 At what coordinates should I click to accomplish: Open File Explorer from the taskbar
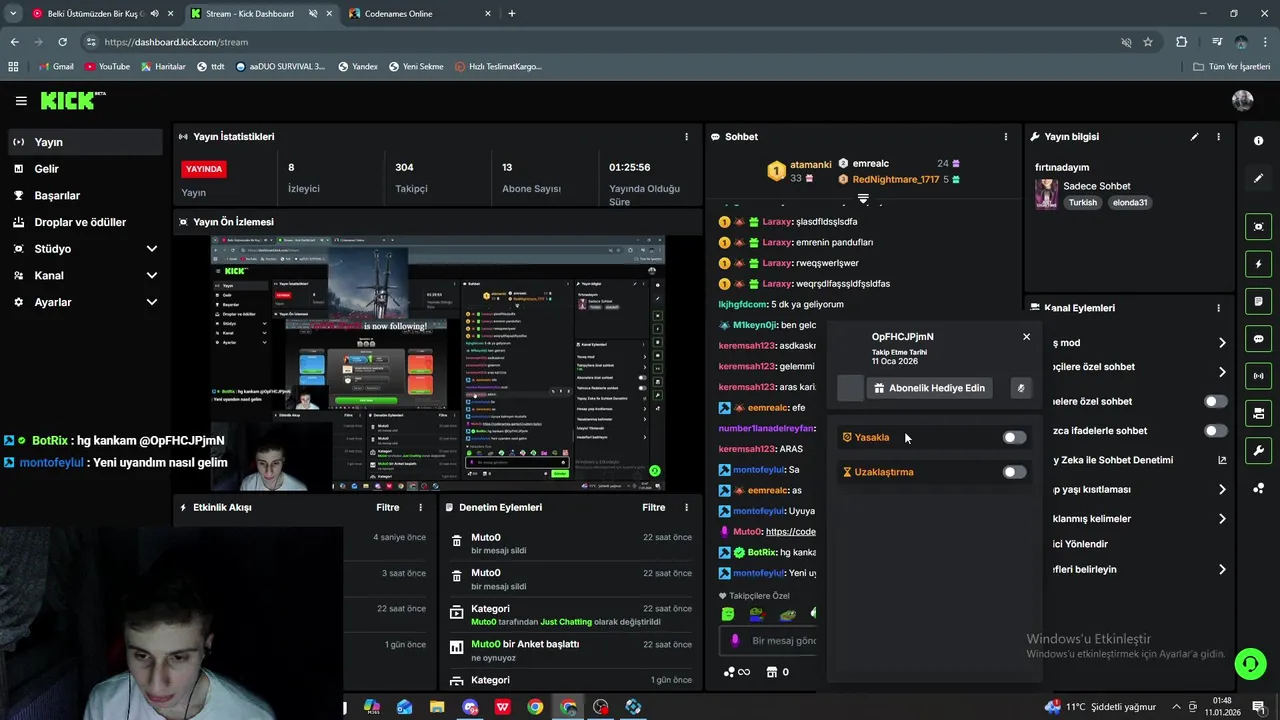437,707
